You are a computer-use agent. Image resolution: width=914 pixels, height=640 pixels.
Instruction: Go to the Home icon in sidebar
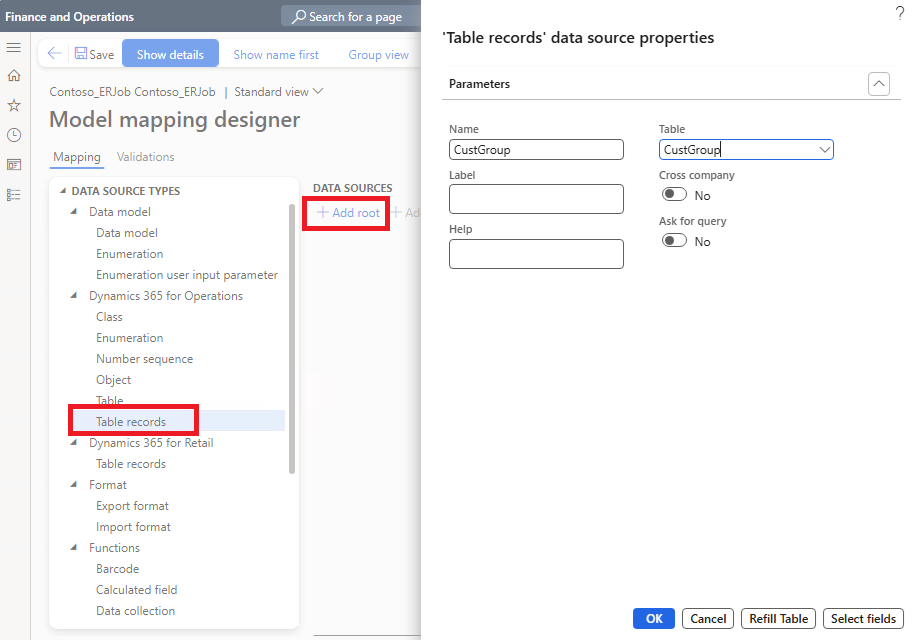tap(14, 76)
